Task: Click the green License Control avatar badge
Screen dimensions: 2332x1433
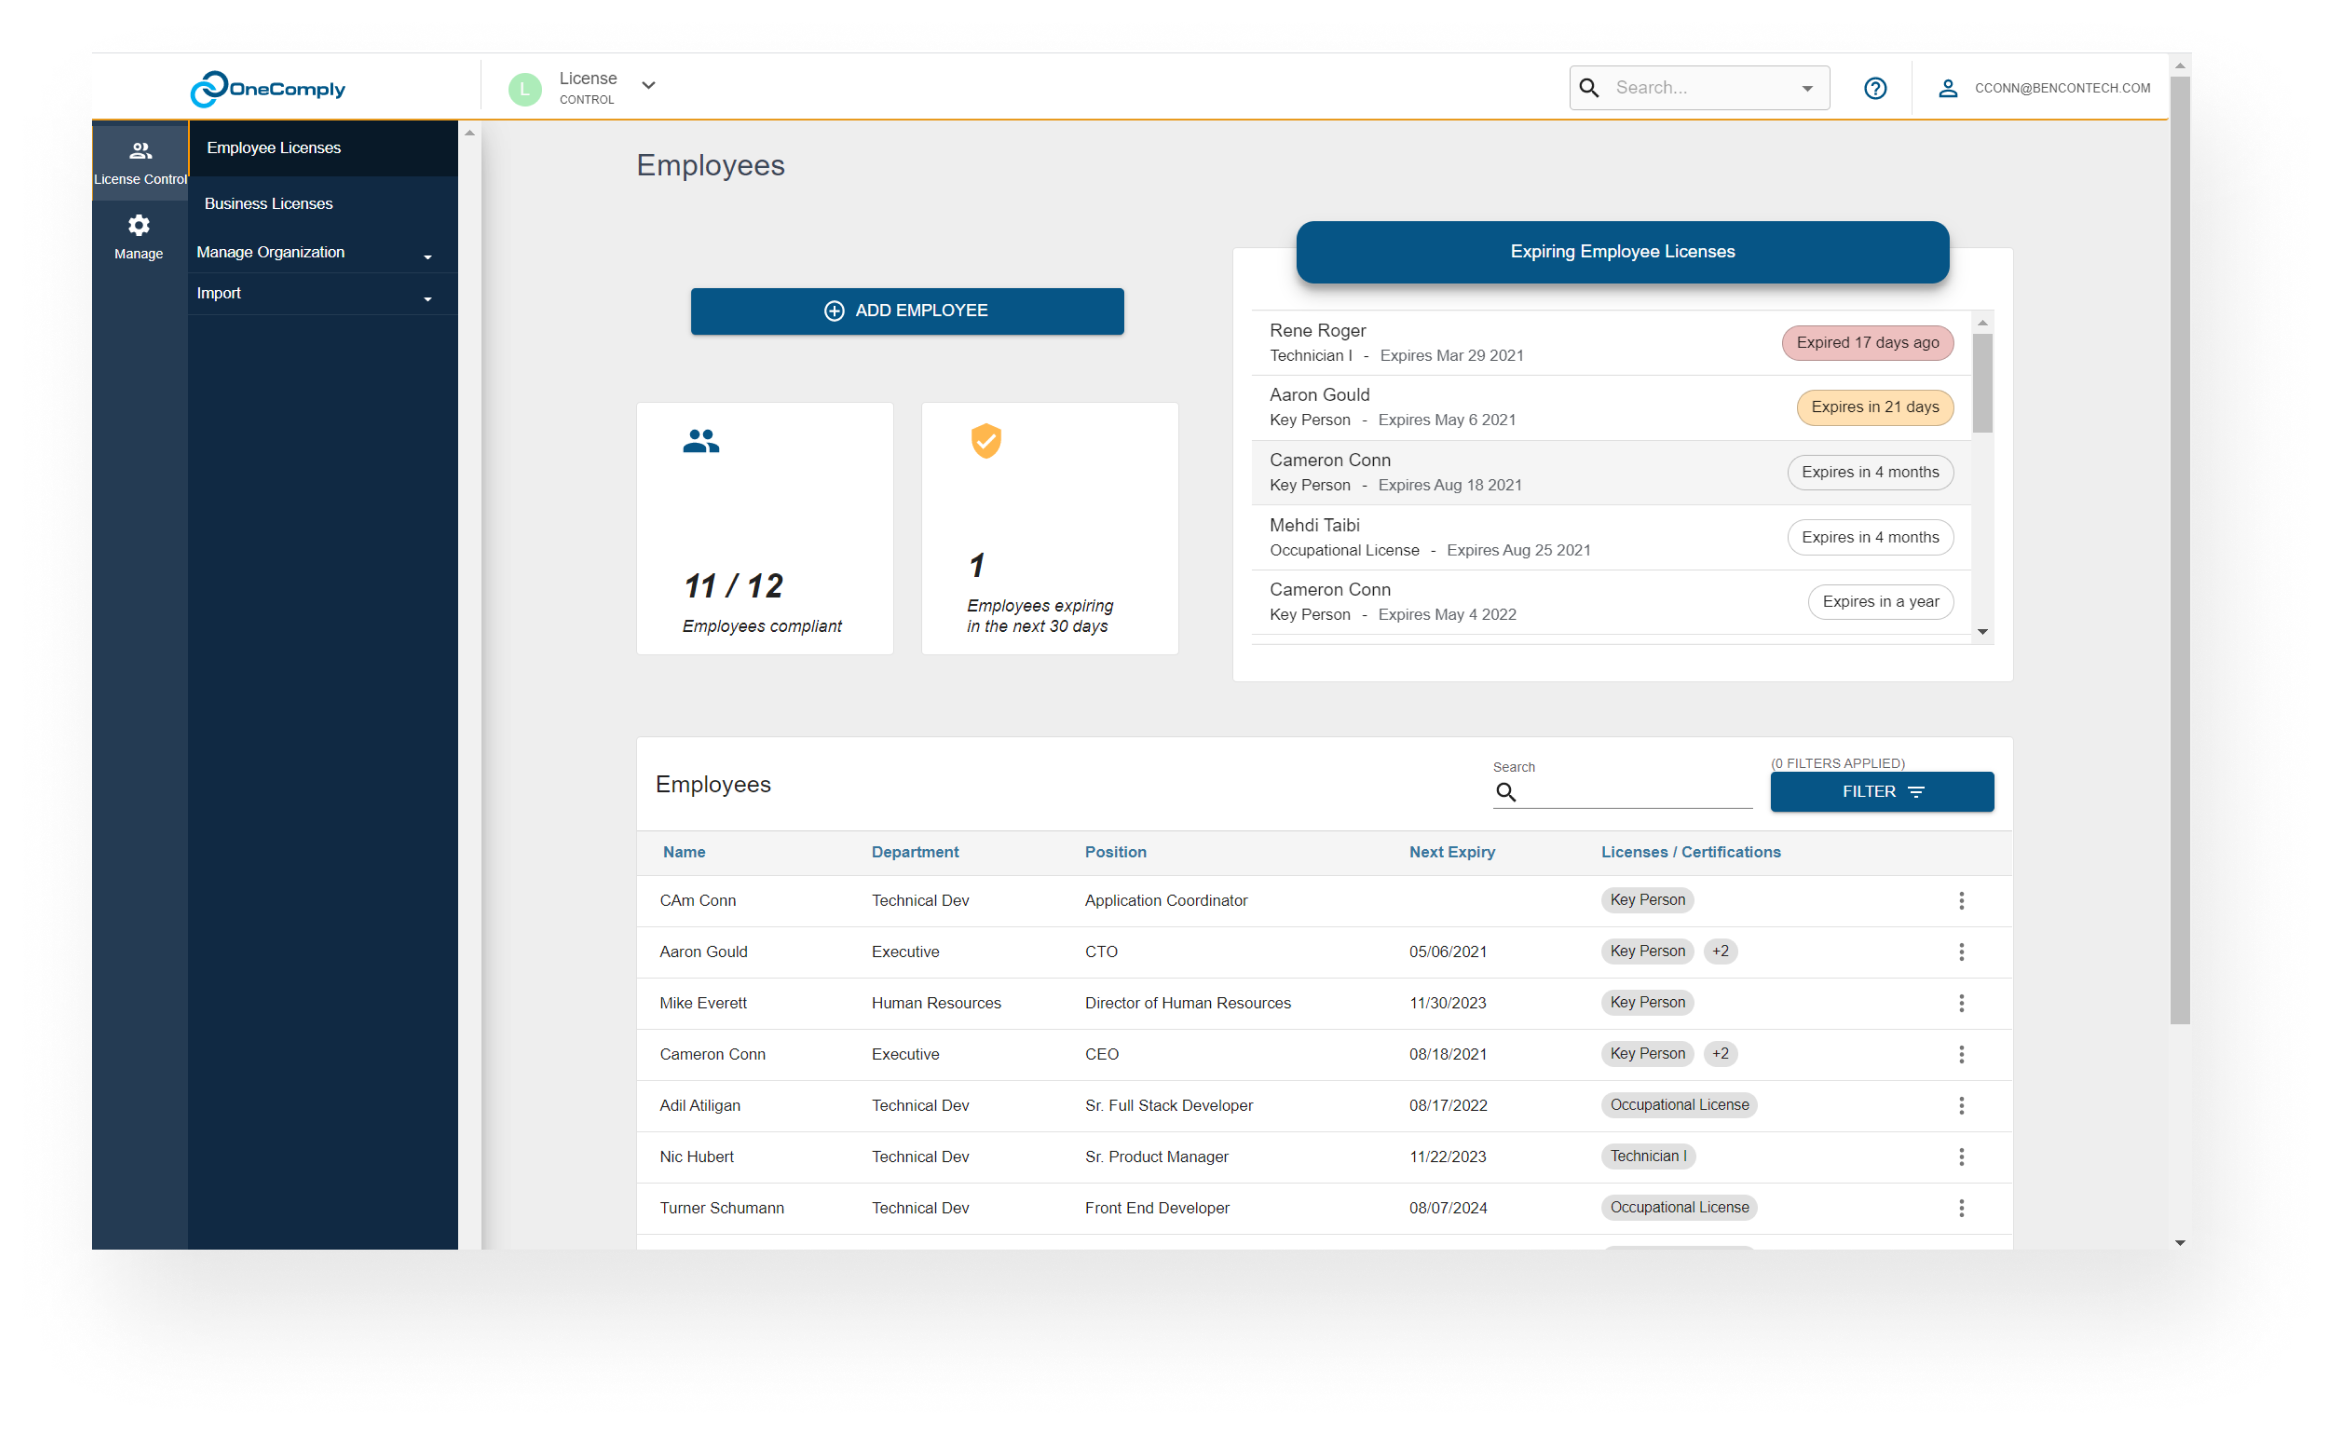Action: [x=526, y=88]
